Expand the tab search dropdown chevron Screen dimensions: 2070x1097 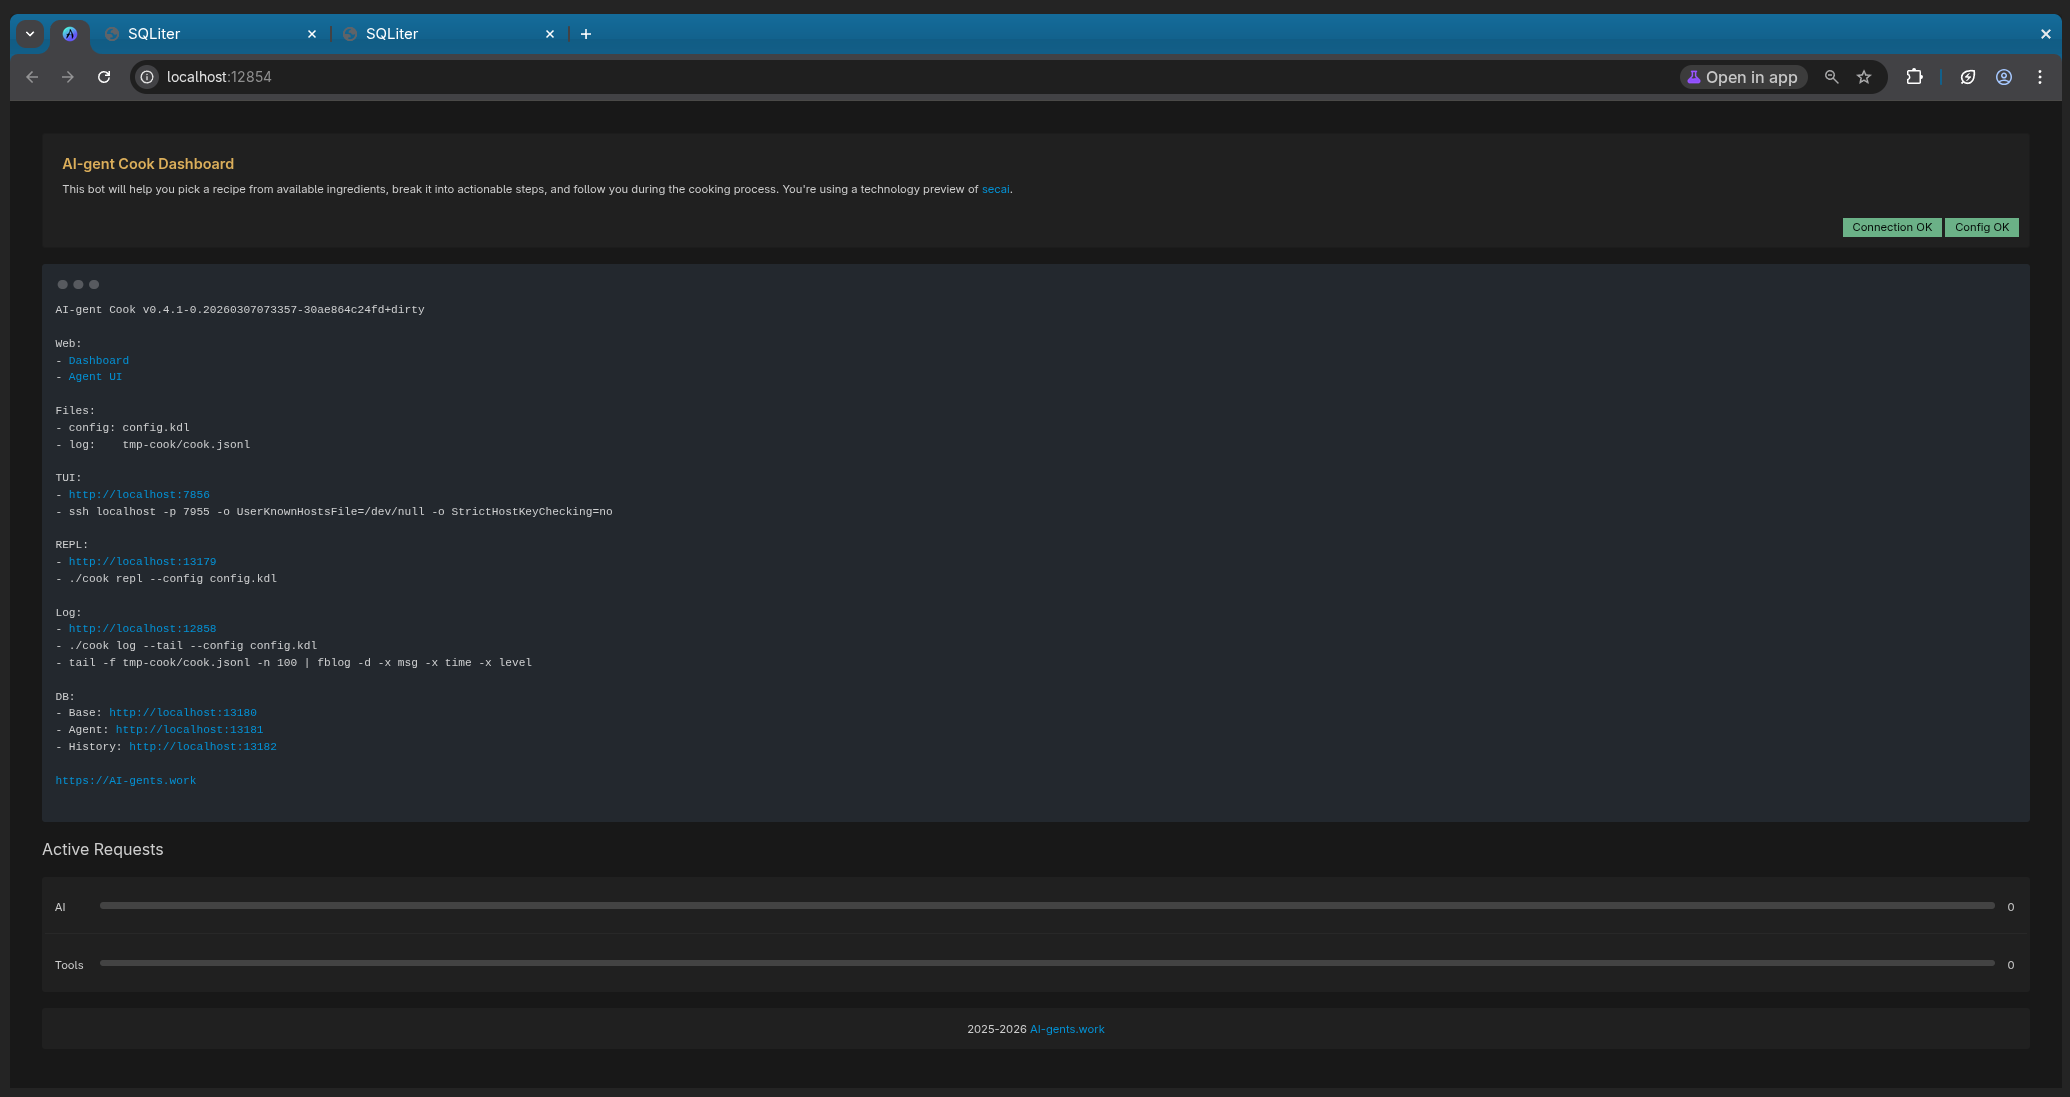click(x=30, y=34)
